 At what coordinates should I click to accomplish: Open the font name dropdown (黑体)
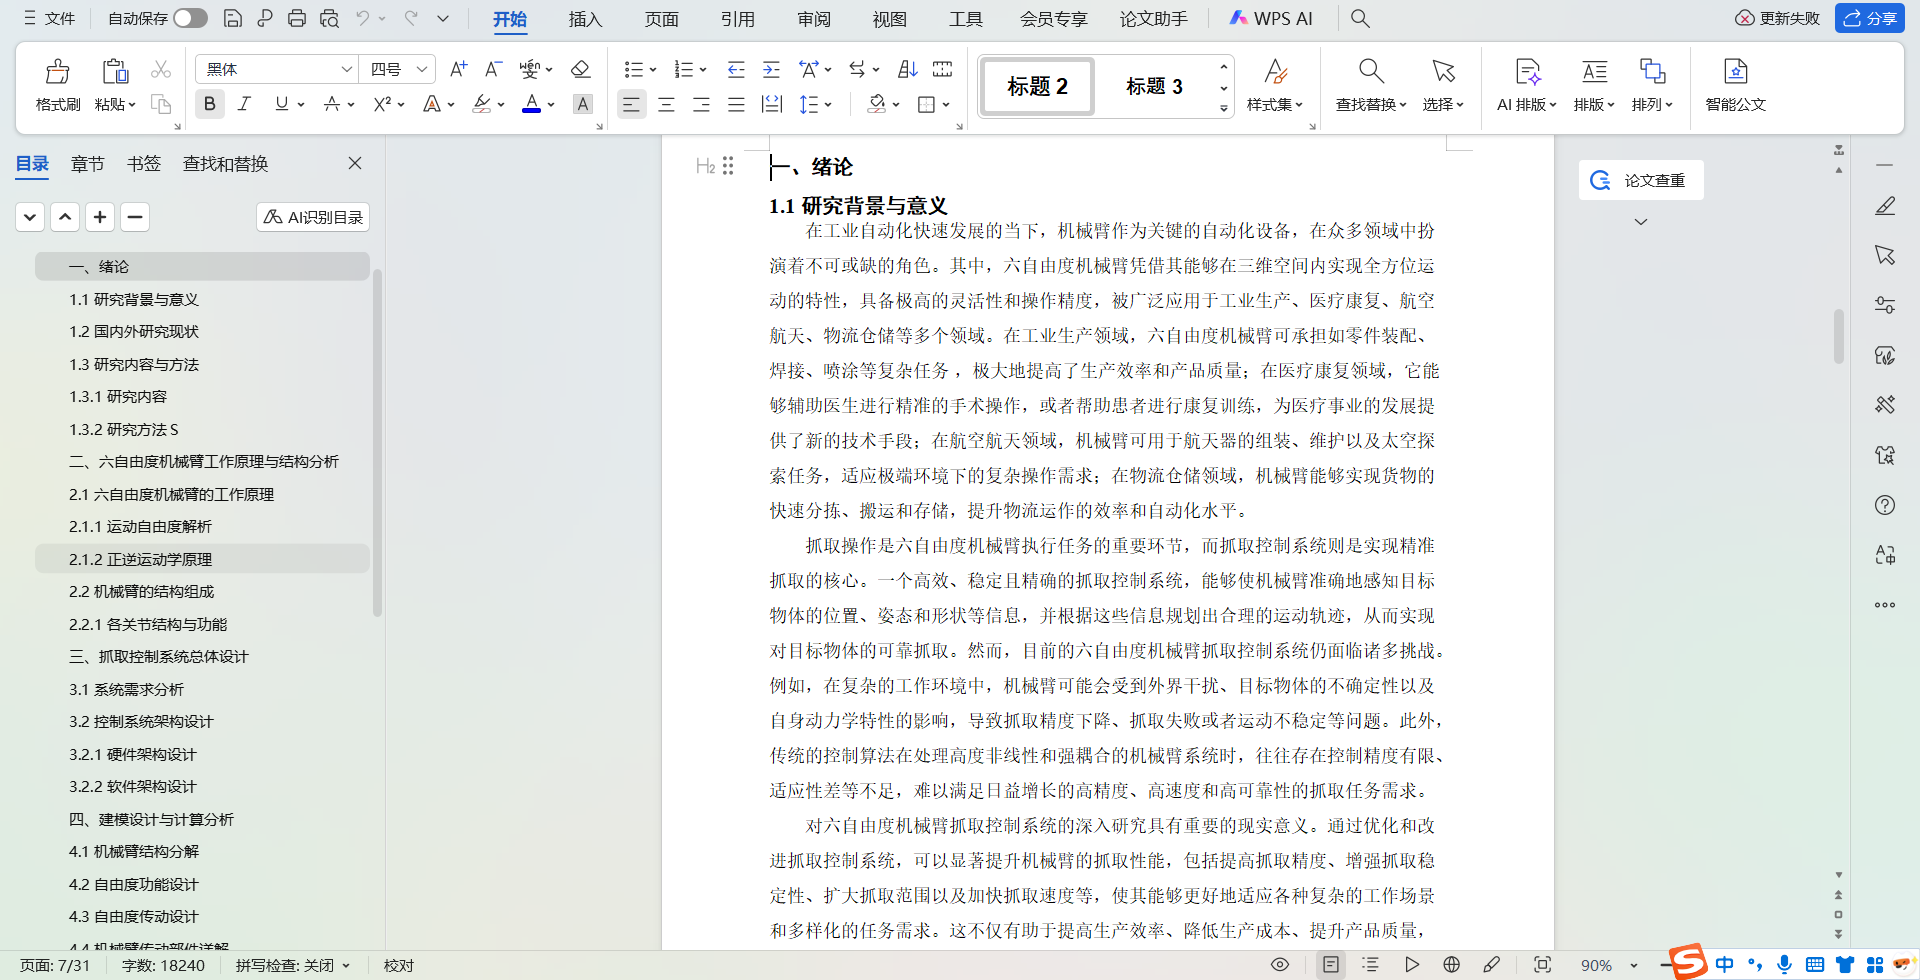click(x=346, y=69)
